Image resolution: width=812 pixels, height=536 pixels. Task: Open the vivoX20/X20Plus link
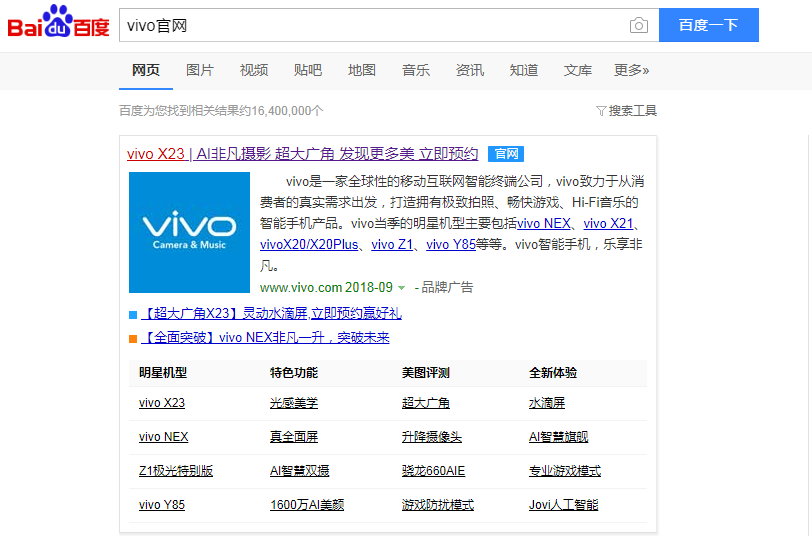pyautogui.click(x=309, y=244)
